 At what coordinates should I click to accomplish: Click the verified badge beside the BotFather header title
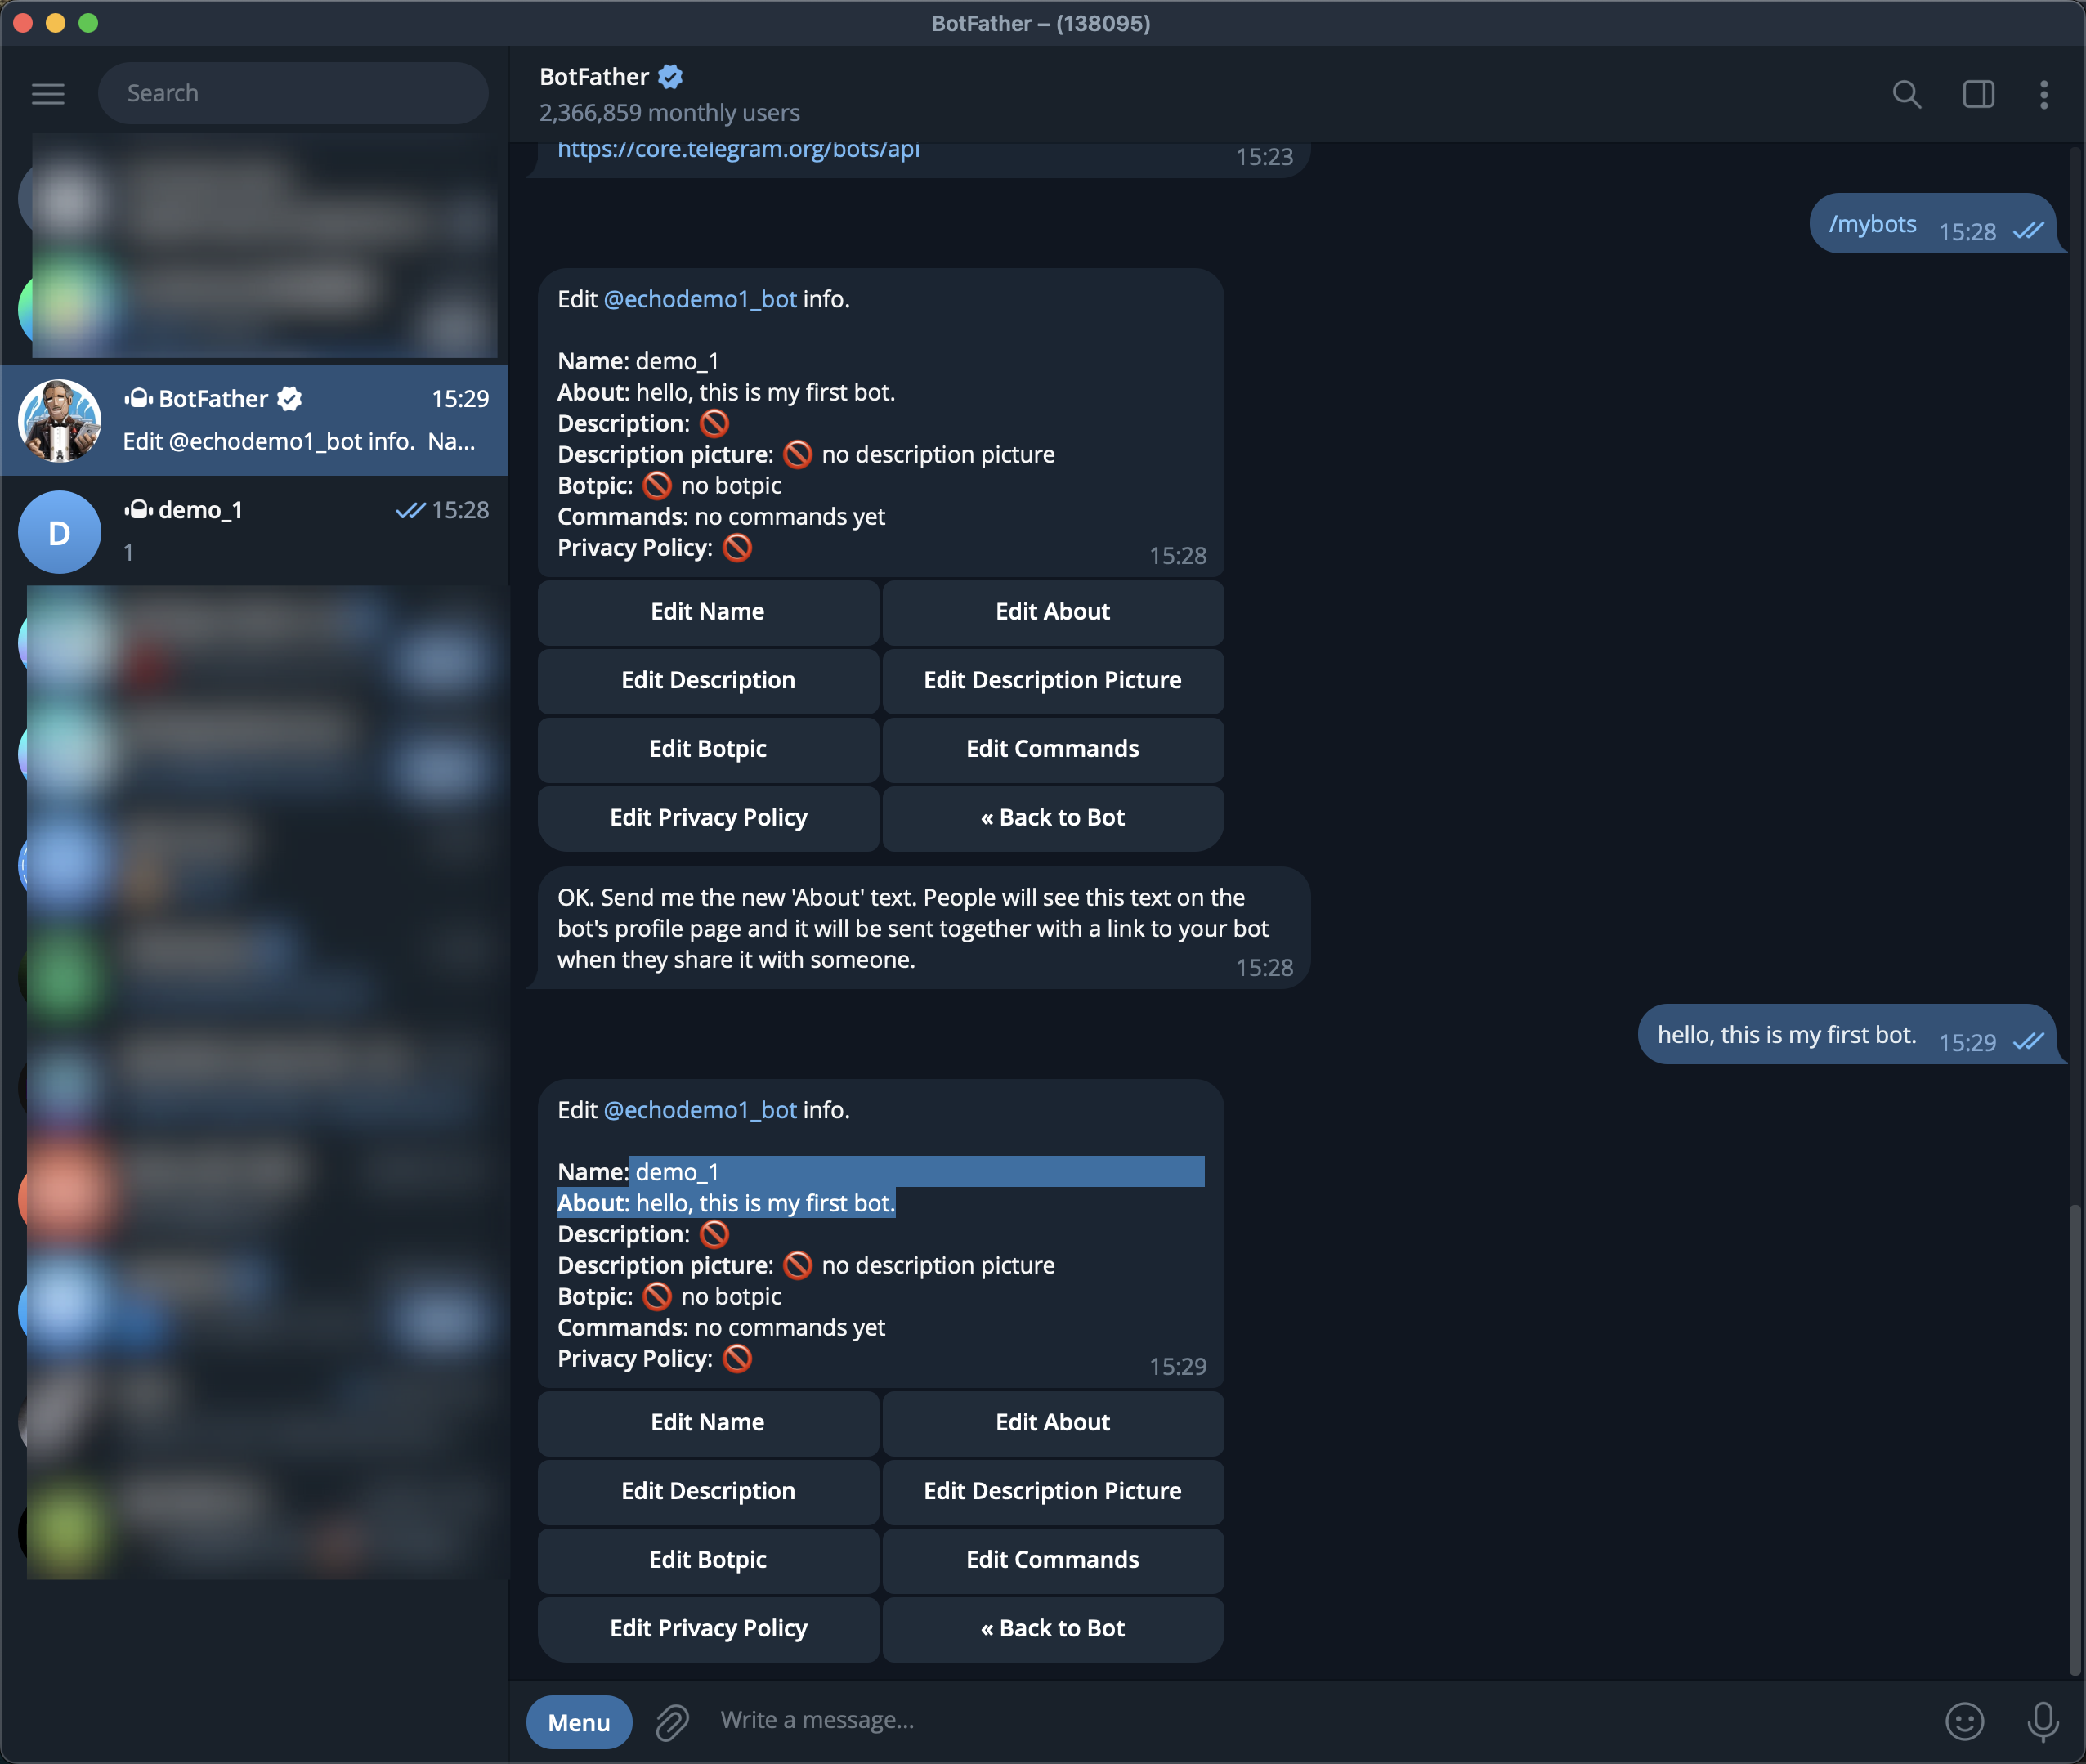coord(670,76)
